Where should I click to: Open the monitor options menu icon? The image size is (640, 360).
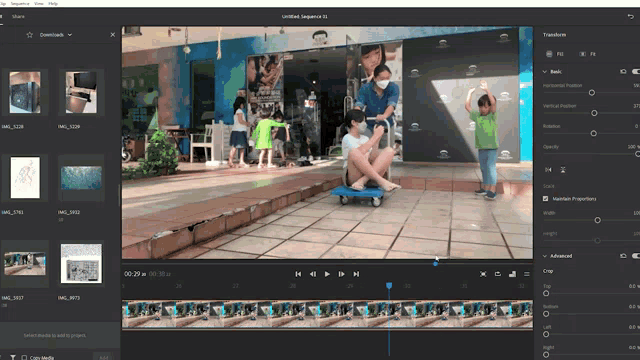527,274
